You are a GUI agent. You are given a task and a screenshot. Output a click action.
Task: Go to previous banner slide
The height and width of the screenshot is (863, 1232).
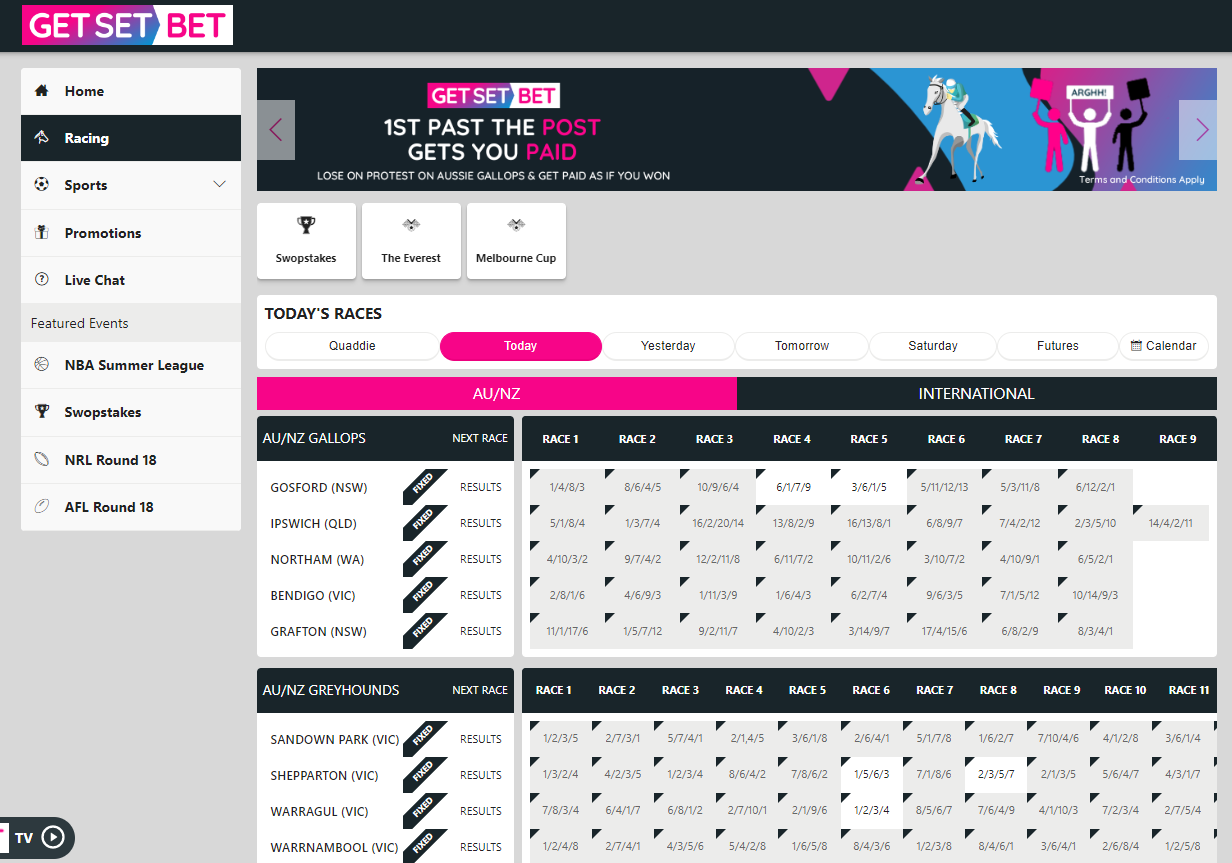pos(276,130)
